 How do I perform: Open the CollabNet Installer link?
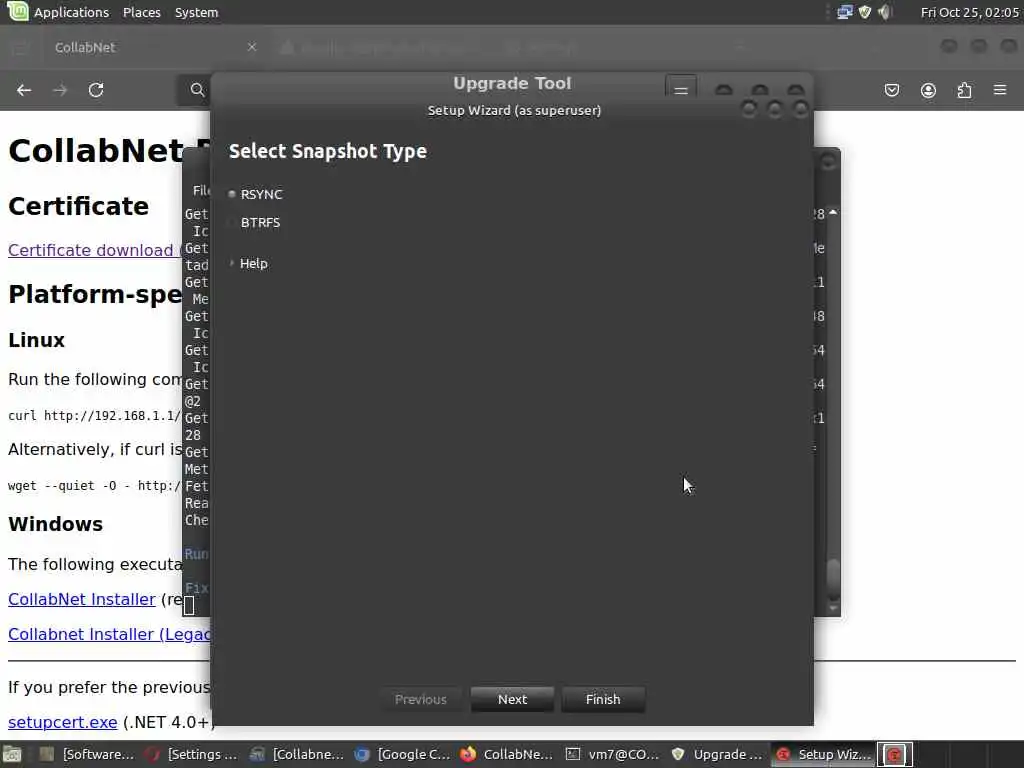[x=82, y=599]
